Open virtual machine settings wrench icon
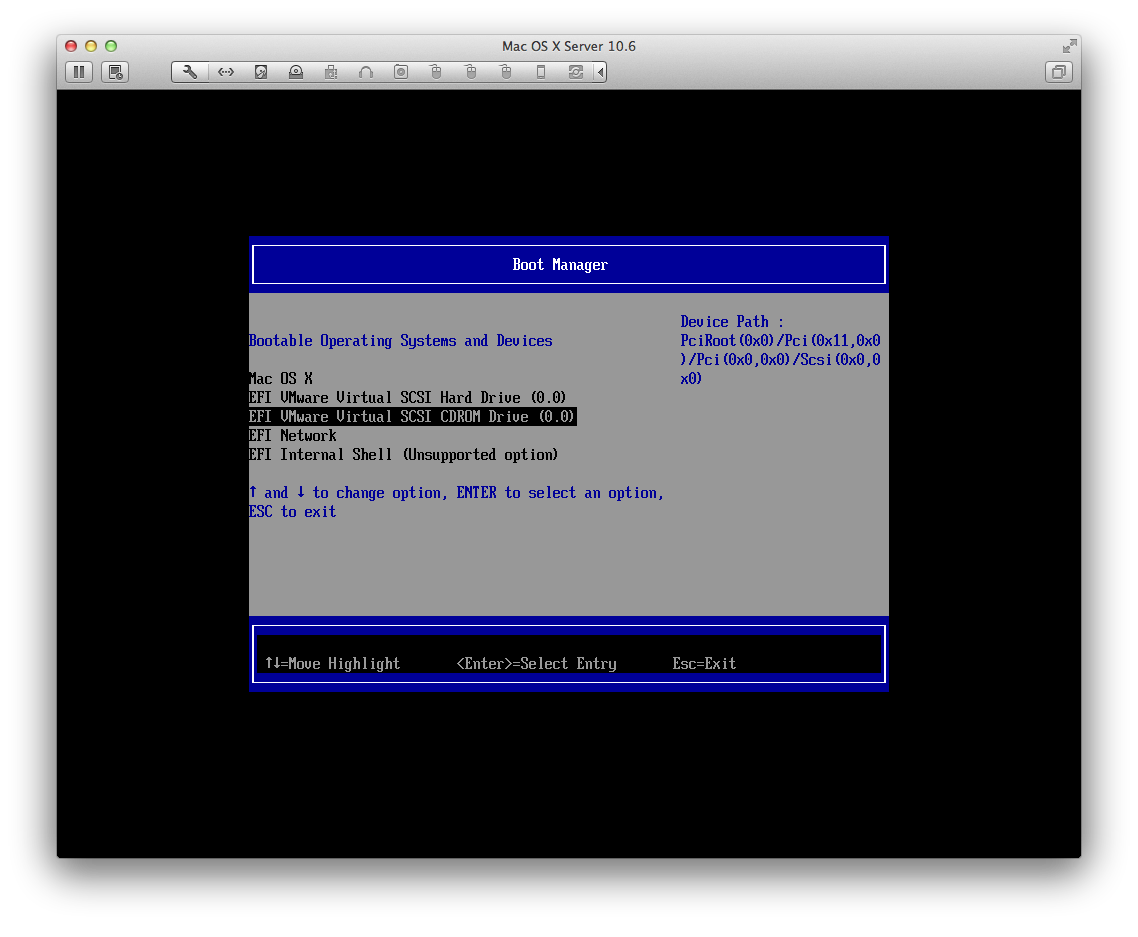Screen dimensions: 1138x937 click(189, 72)
